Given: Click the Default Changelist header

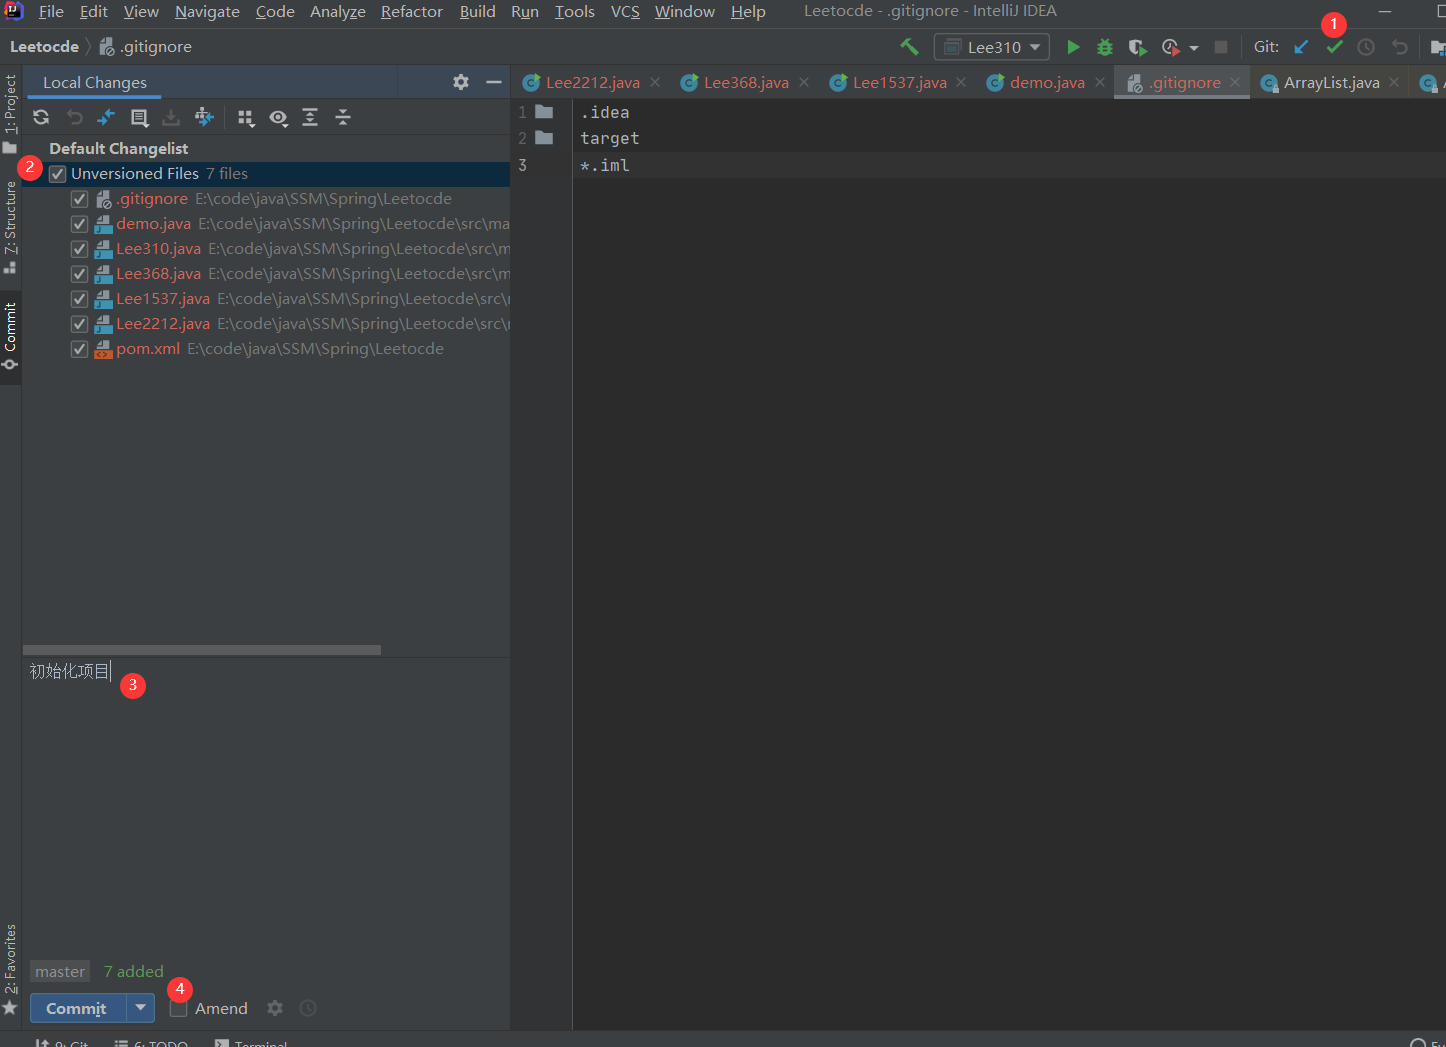Looking at the screenshot, I should click(119, 149).
